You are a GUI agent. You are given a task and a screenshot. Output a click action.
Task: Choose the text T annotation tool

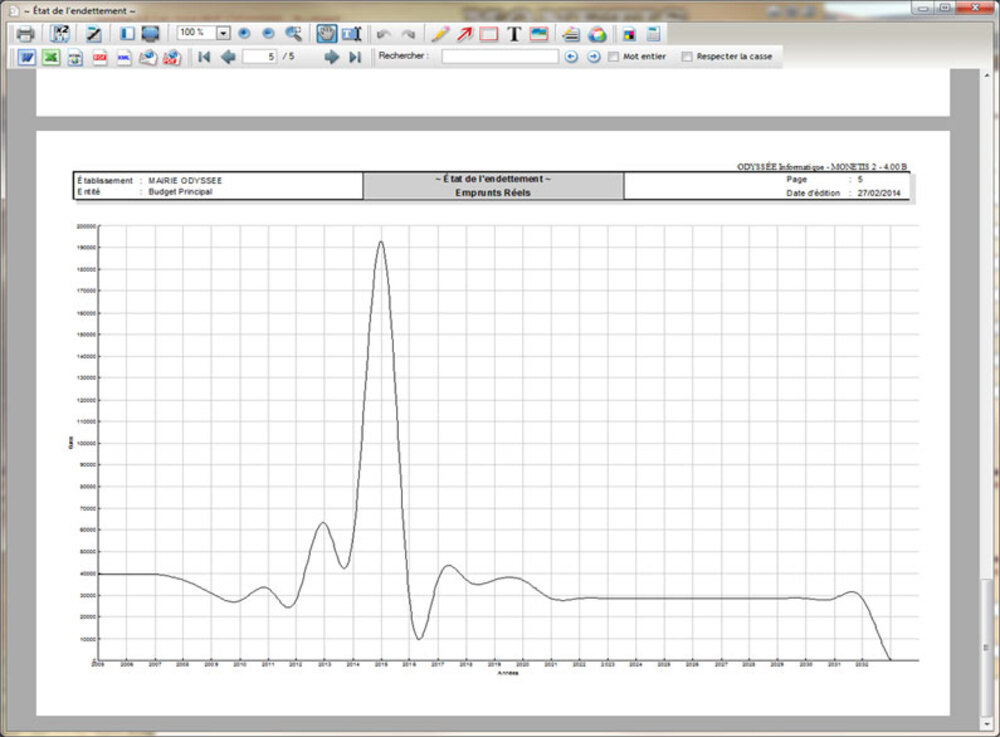514,34
